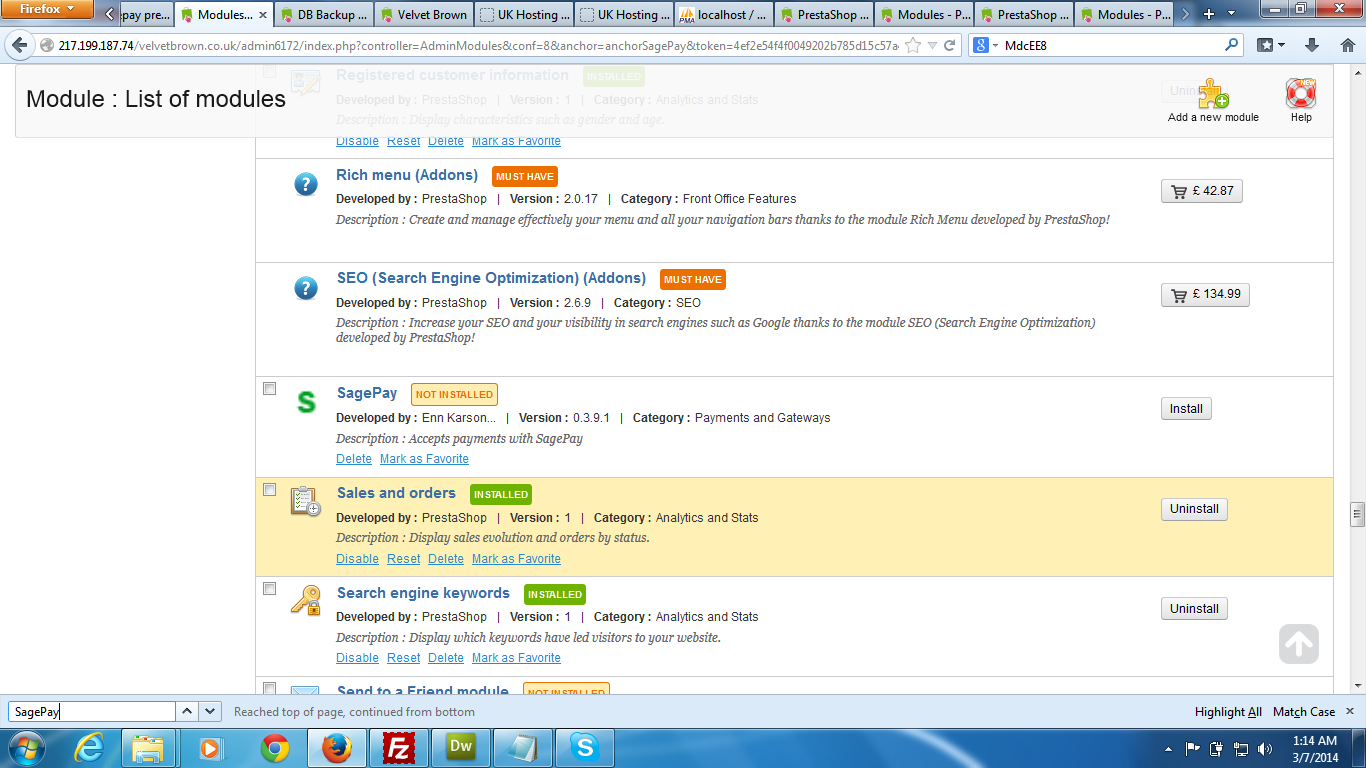Close the find bar
1366x768 pixels.
click(1349, 711)
